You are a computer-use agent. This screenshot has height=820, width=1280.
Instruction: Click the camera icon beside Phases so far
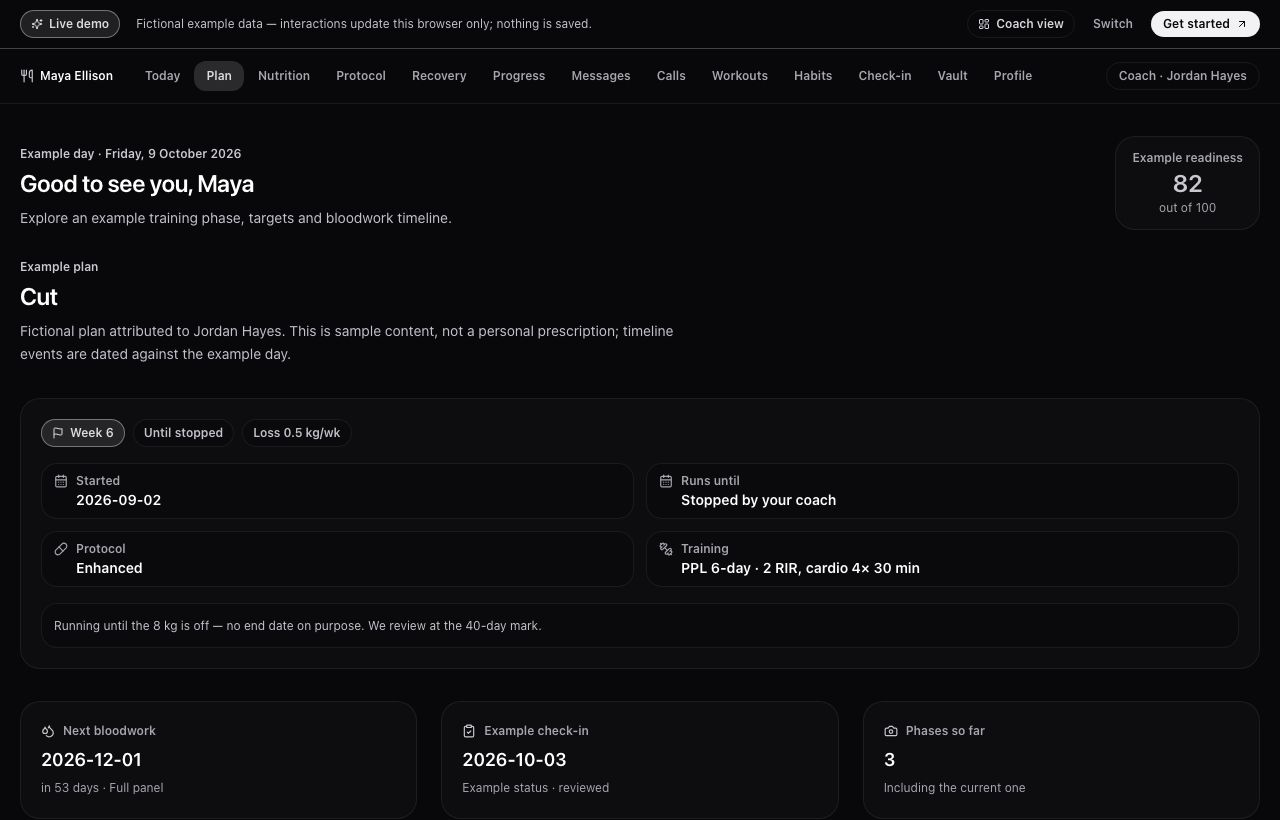point(891,731)
